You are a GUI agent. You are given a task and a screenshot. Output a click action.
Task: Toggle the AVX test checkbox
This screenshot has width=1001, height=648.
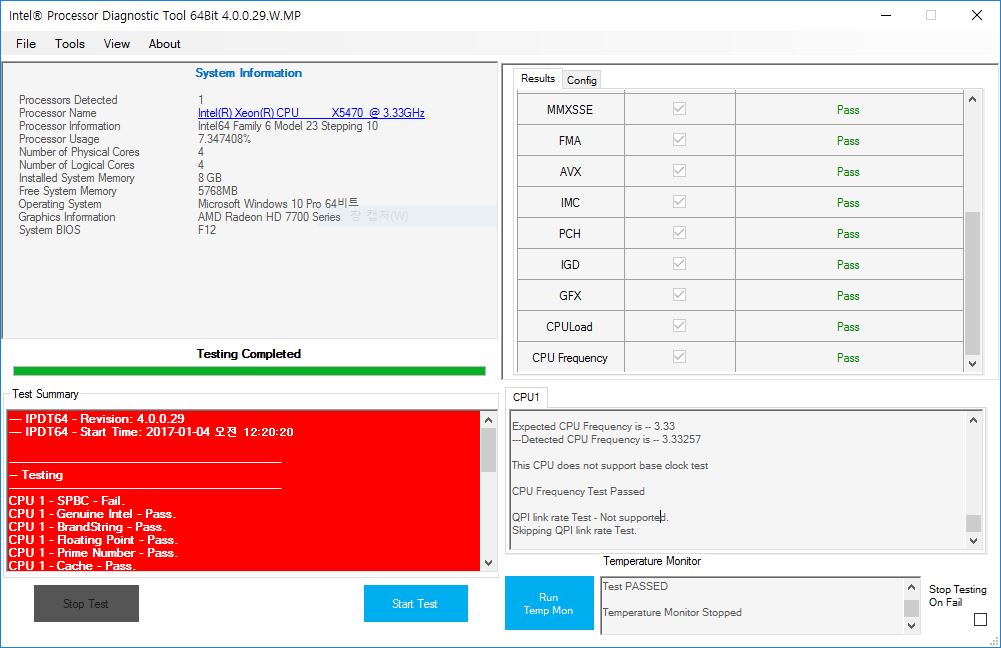[x=679, y=170]
